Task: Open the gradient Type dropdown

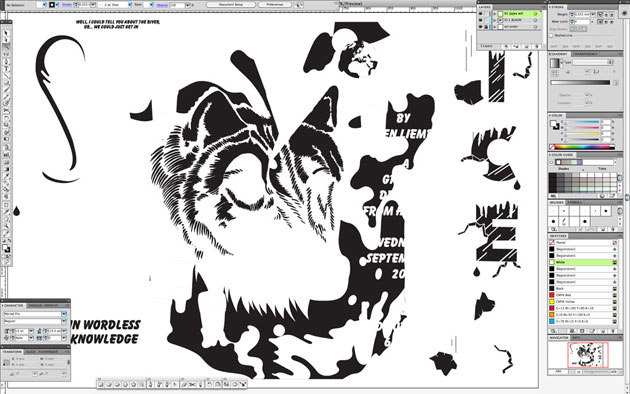Action: coord(593,62)
